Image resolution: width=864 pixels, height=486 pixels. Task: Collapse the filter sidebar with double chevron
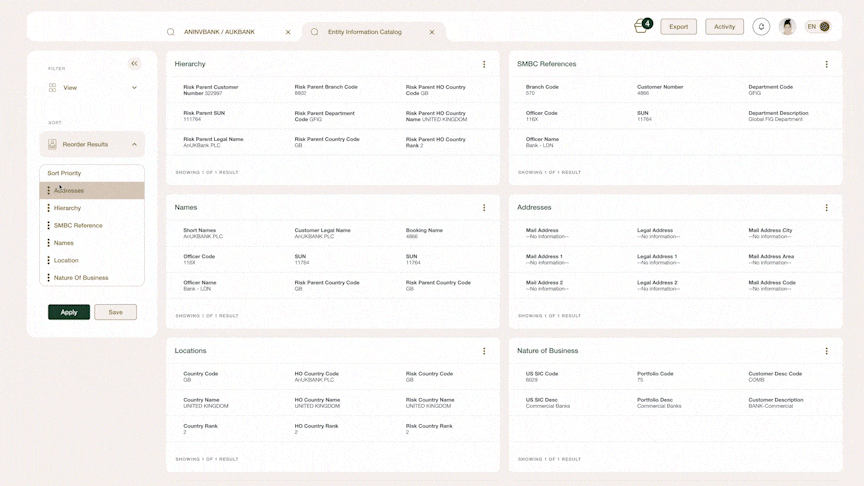click(134, 63)
